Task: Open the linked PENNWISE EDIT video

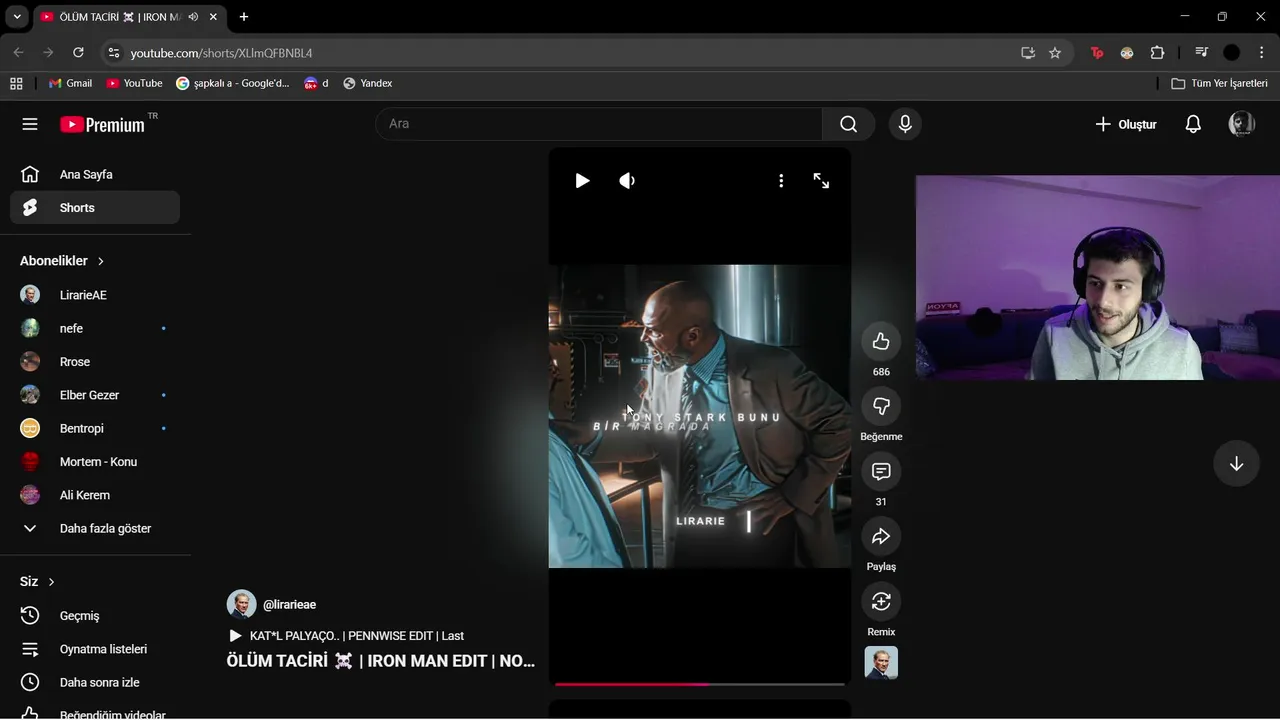Action: tap(346, 636)
